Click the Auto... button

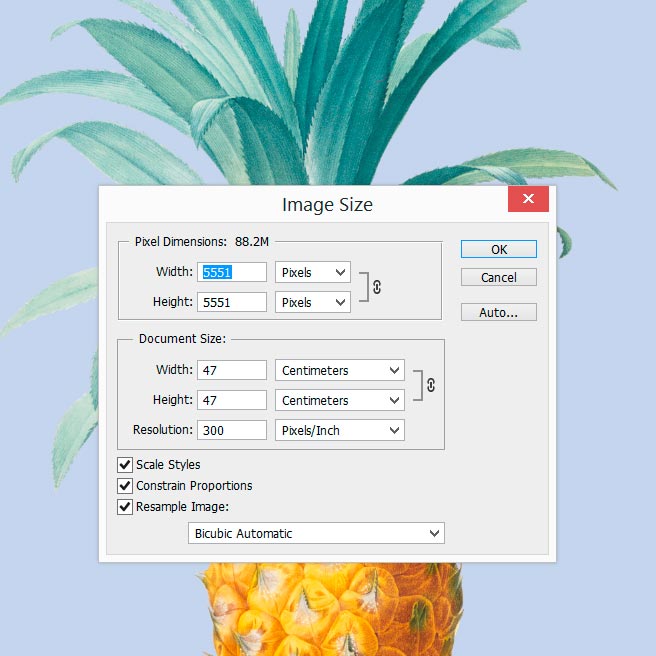pos(499,312)
